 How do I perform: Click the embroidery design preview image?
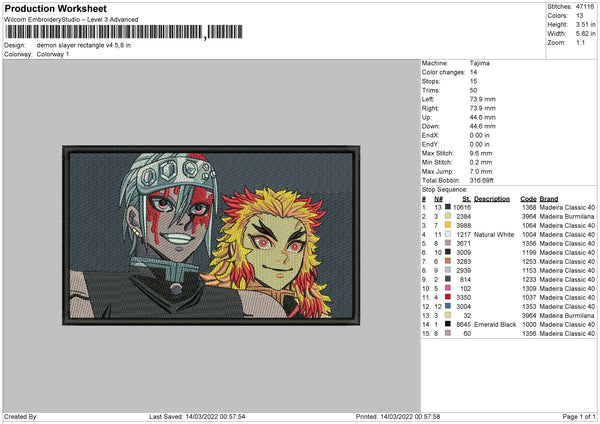211,235
